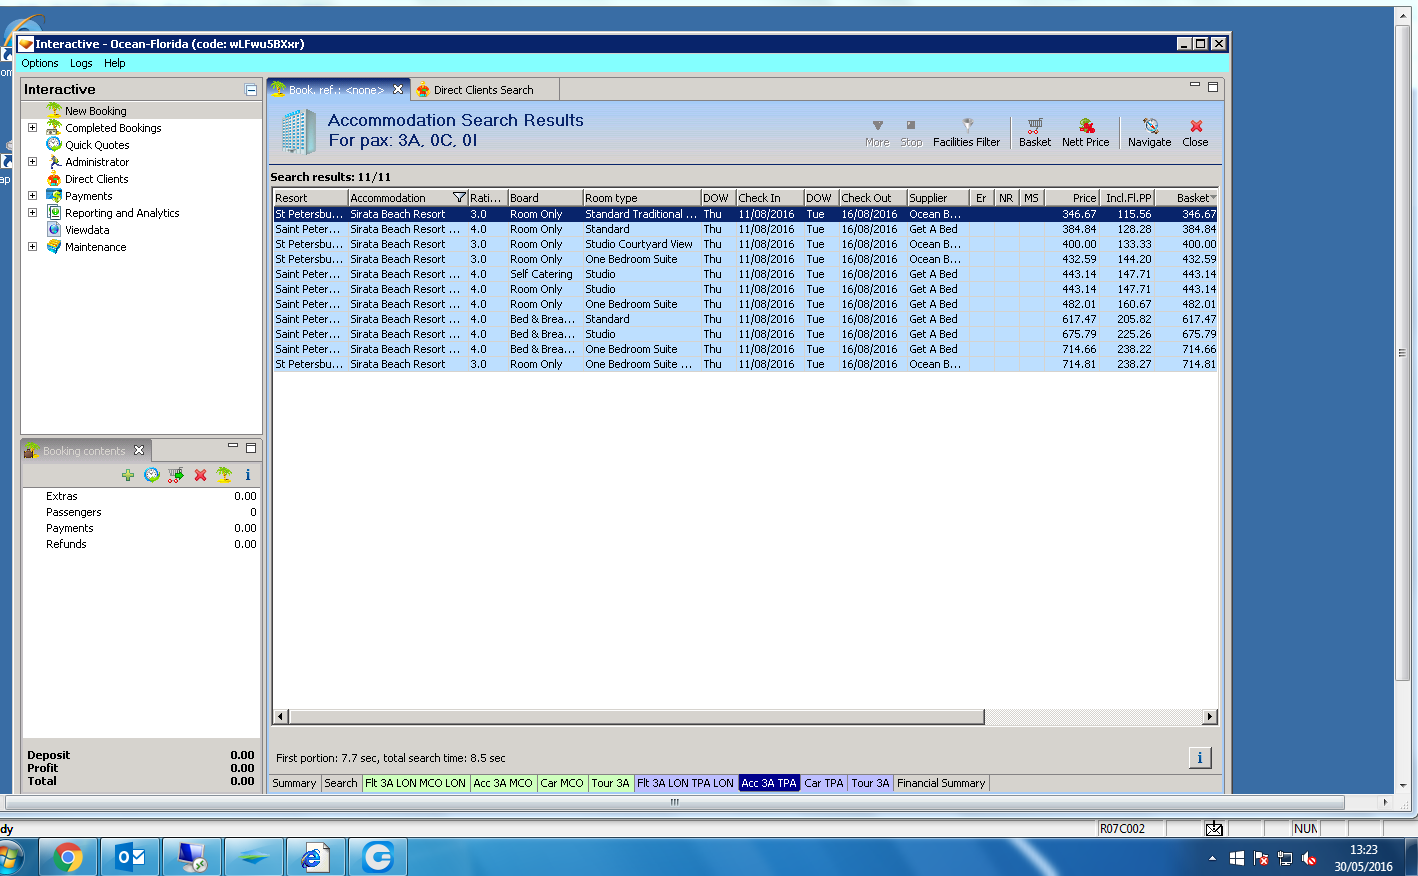The height and width of the screenshot is (876, 1418).
Task: Open the Car TPA tab
Action: click(824, 783)
